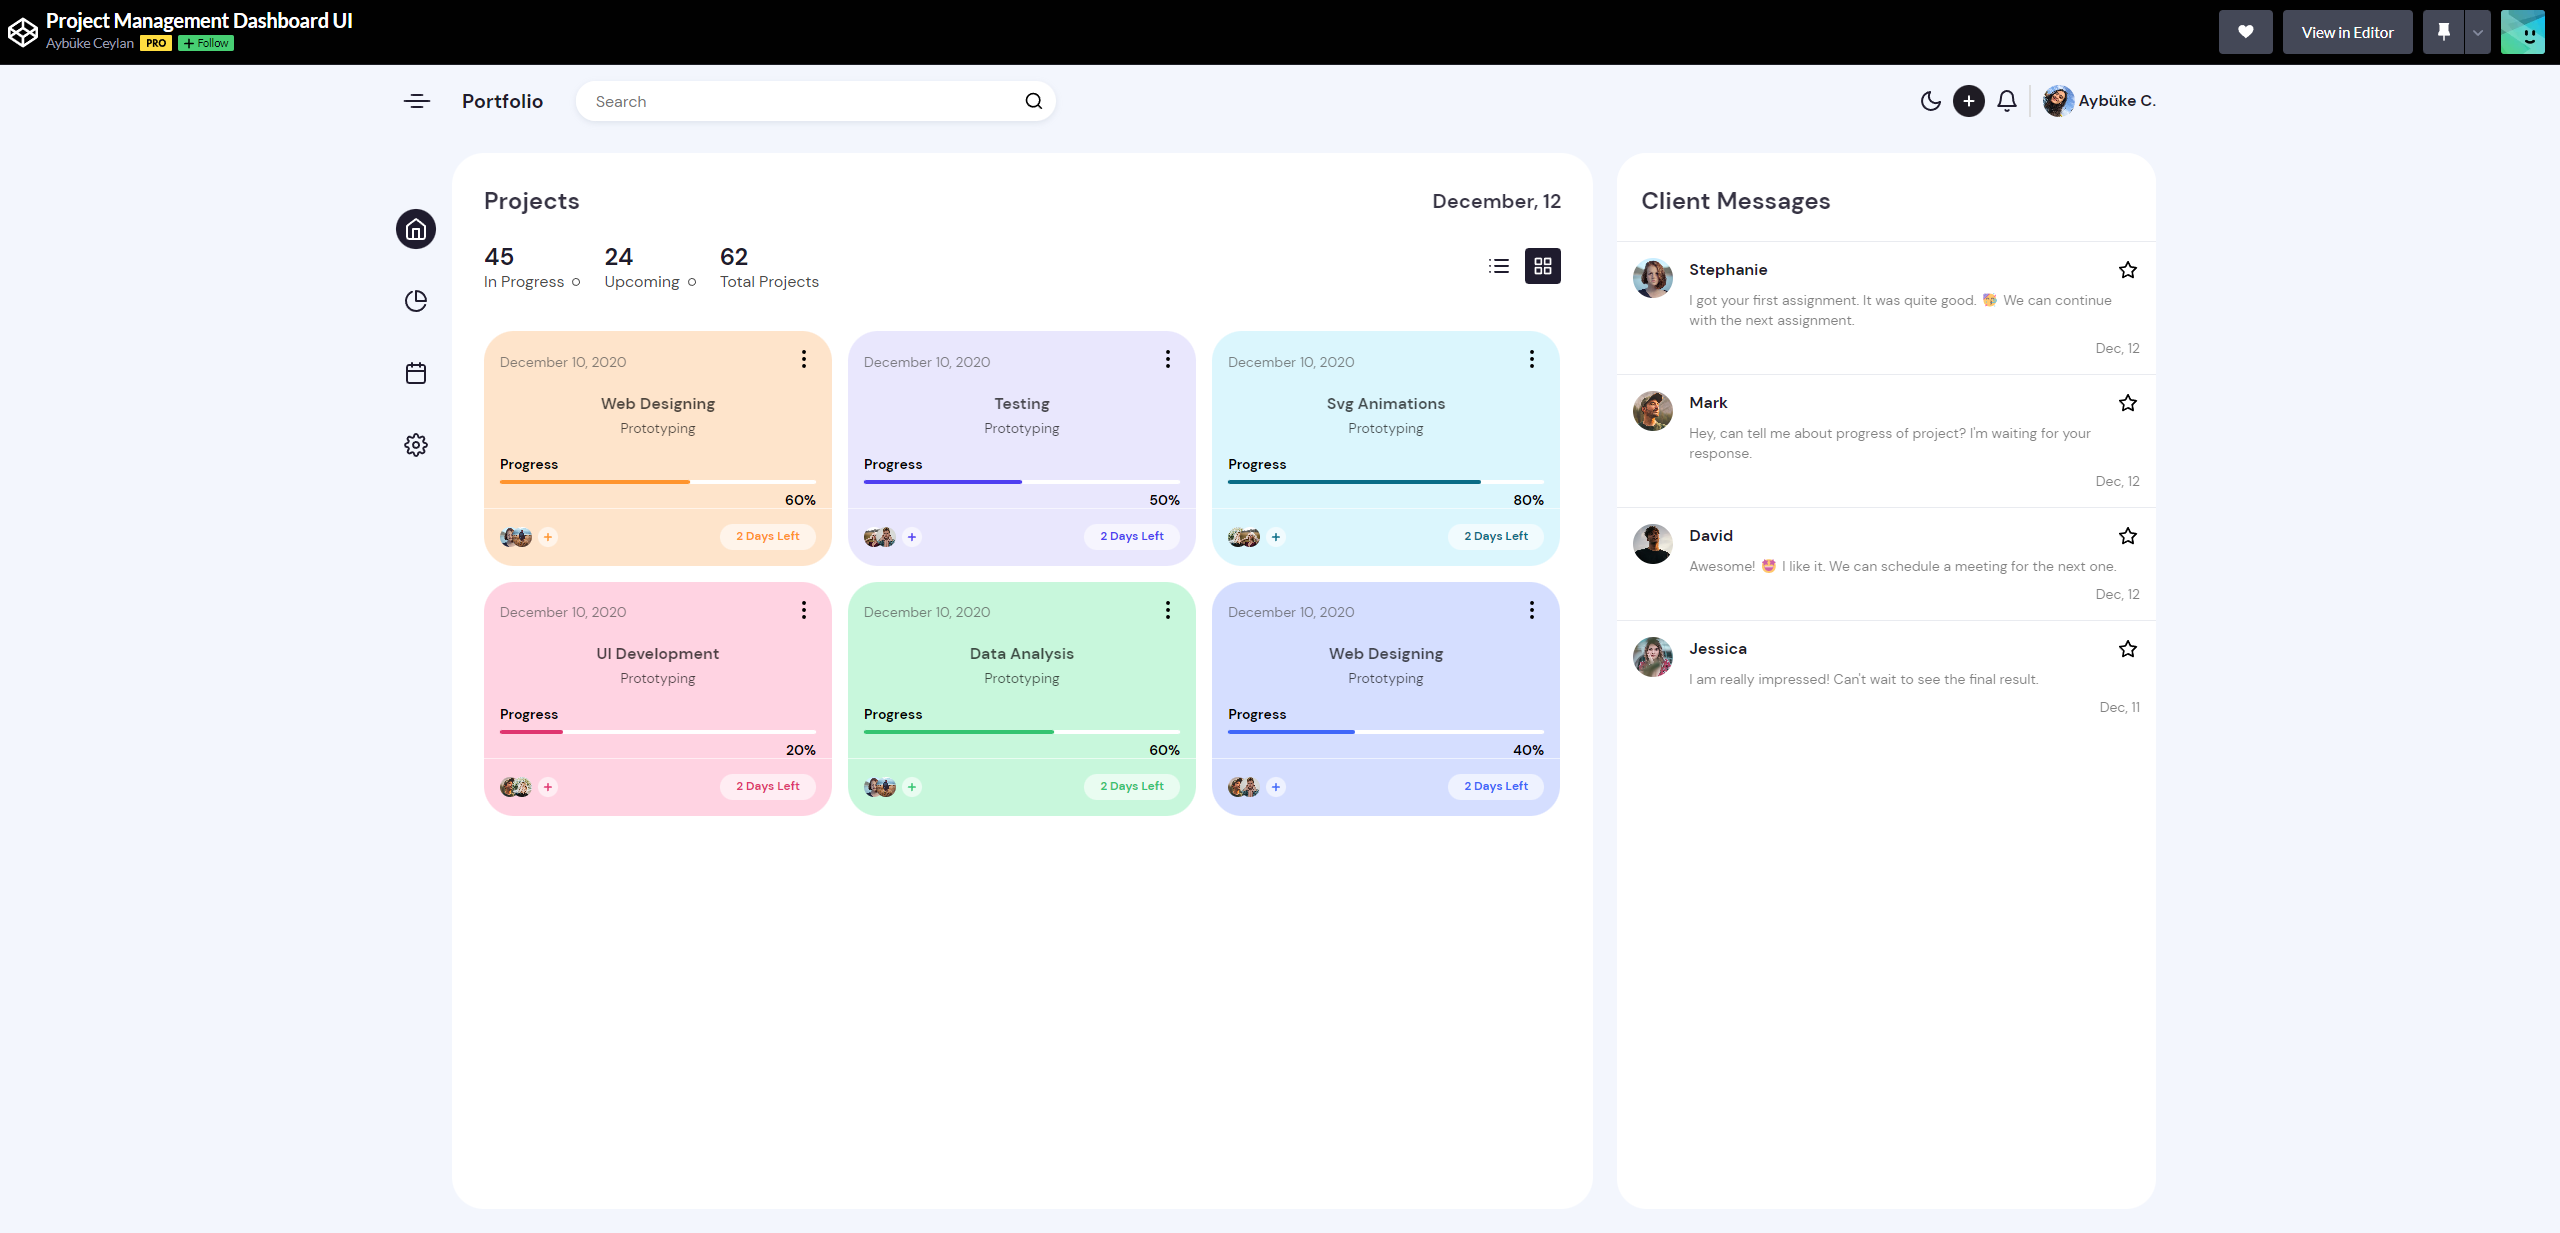Click inside the Search input field
The height and width of the screenshot is (1233, 2560).
800,101
